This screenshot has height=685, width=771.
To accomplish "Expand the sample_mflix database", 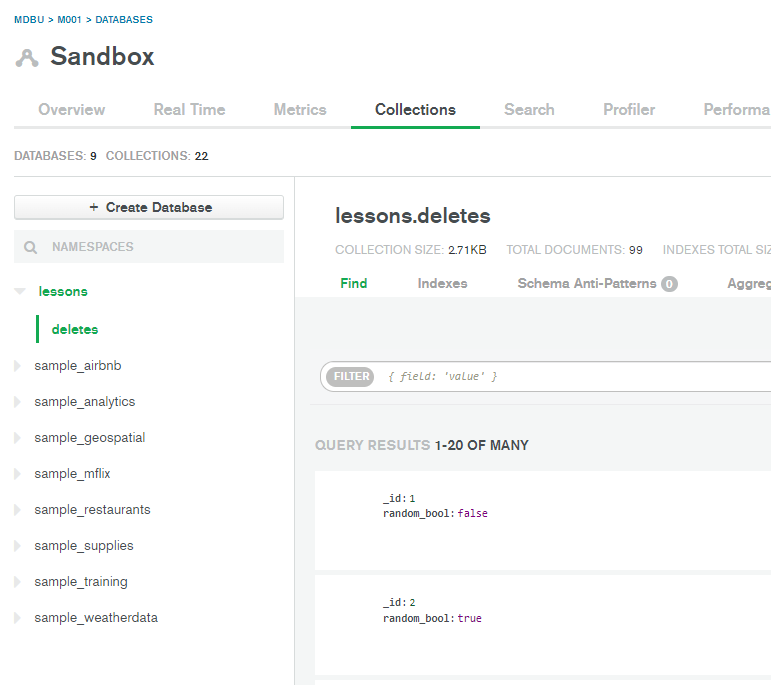I will pyautogui.click(x=17, y=474).
